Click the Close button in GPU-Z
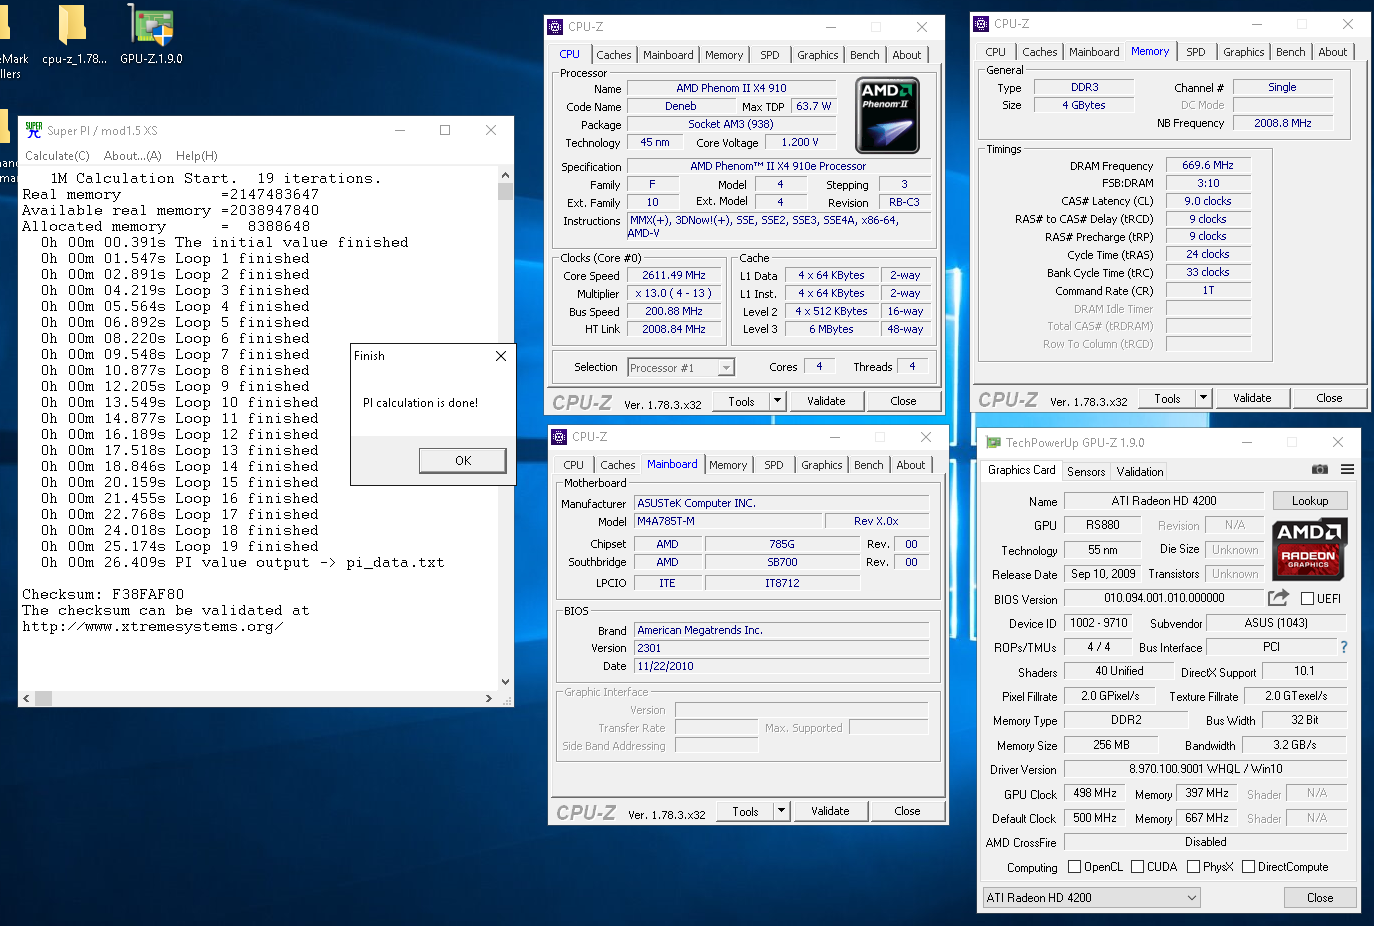Viewport: 1374px width, 926px height. point(1320,898)
